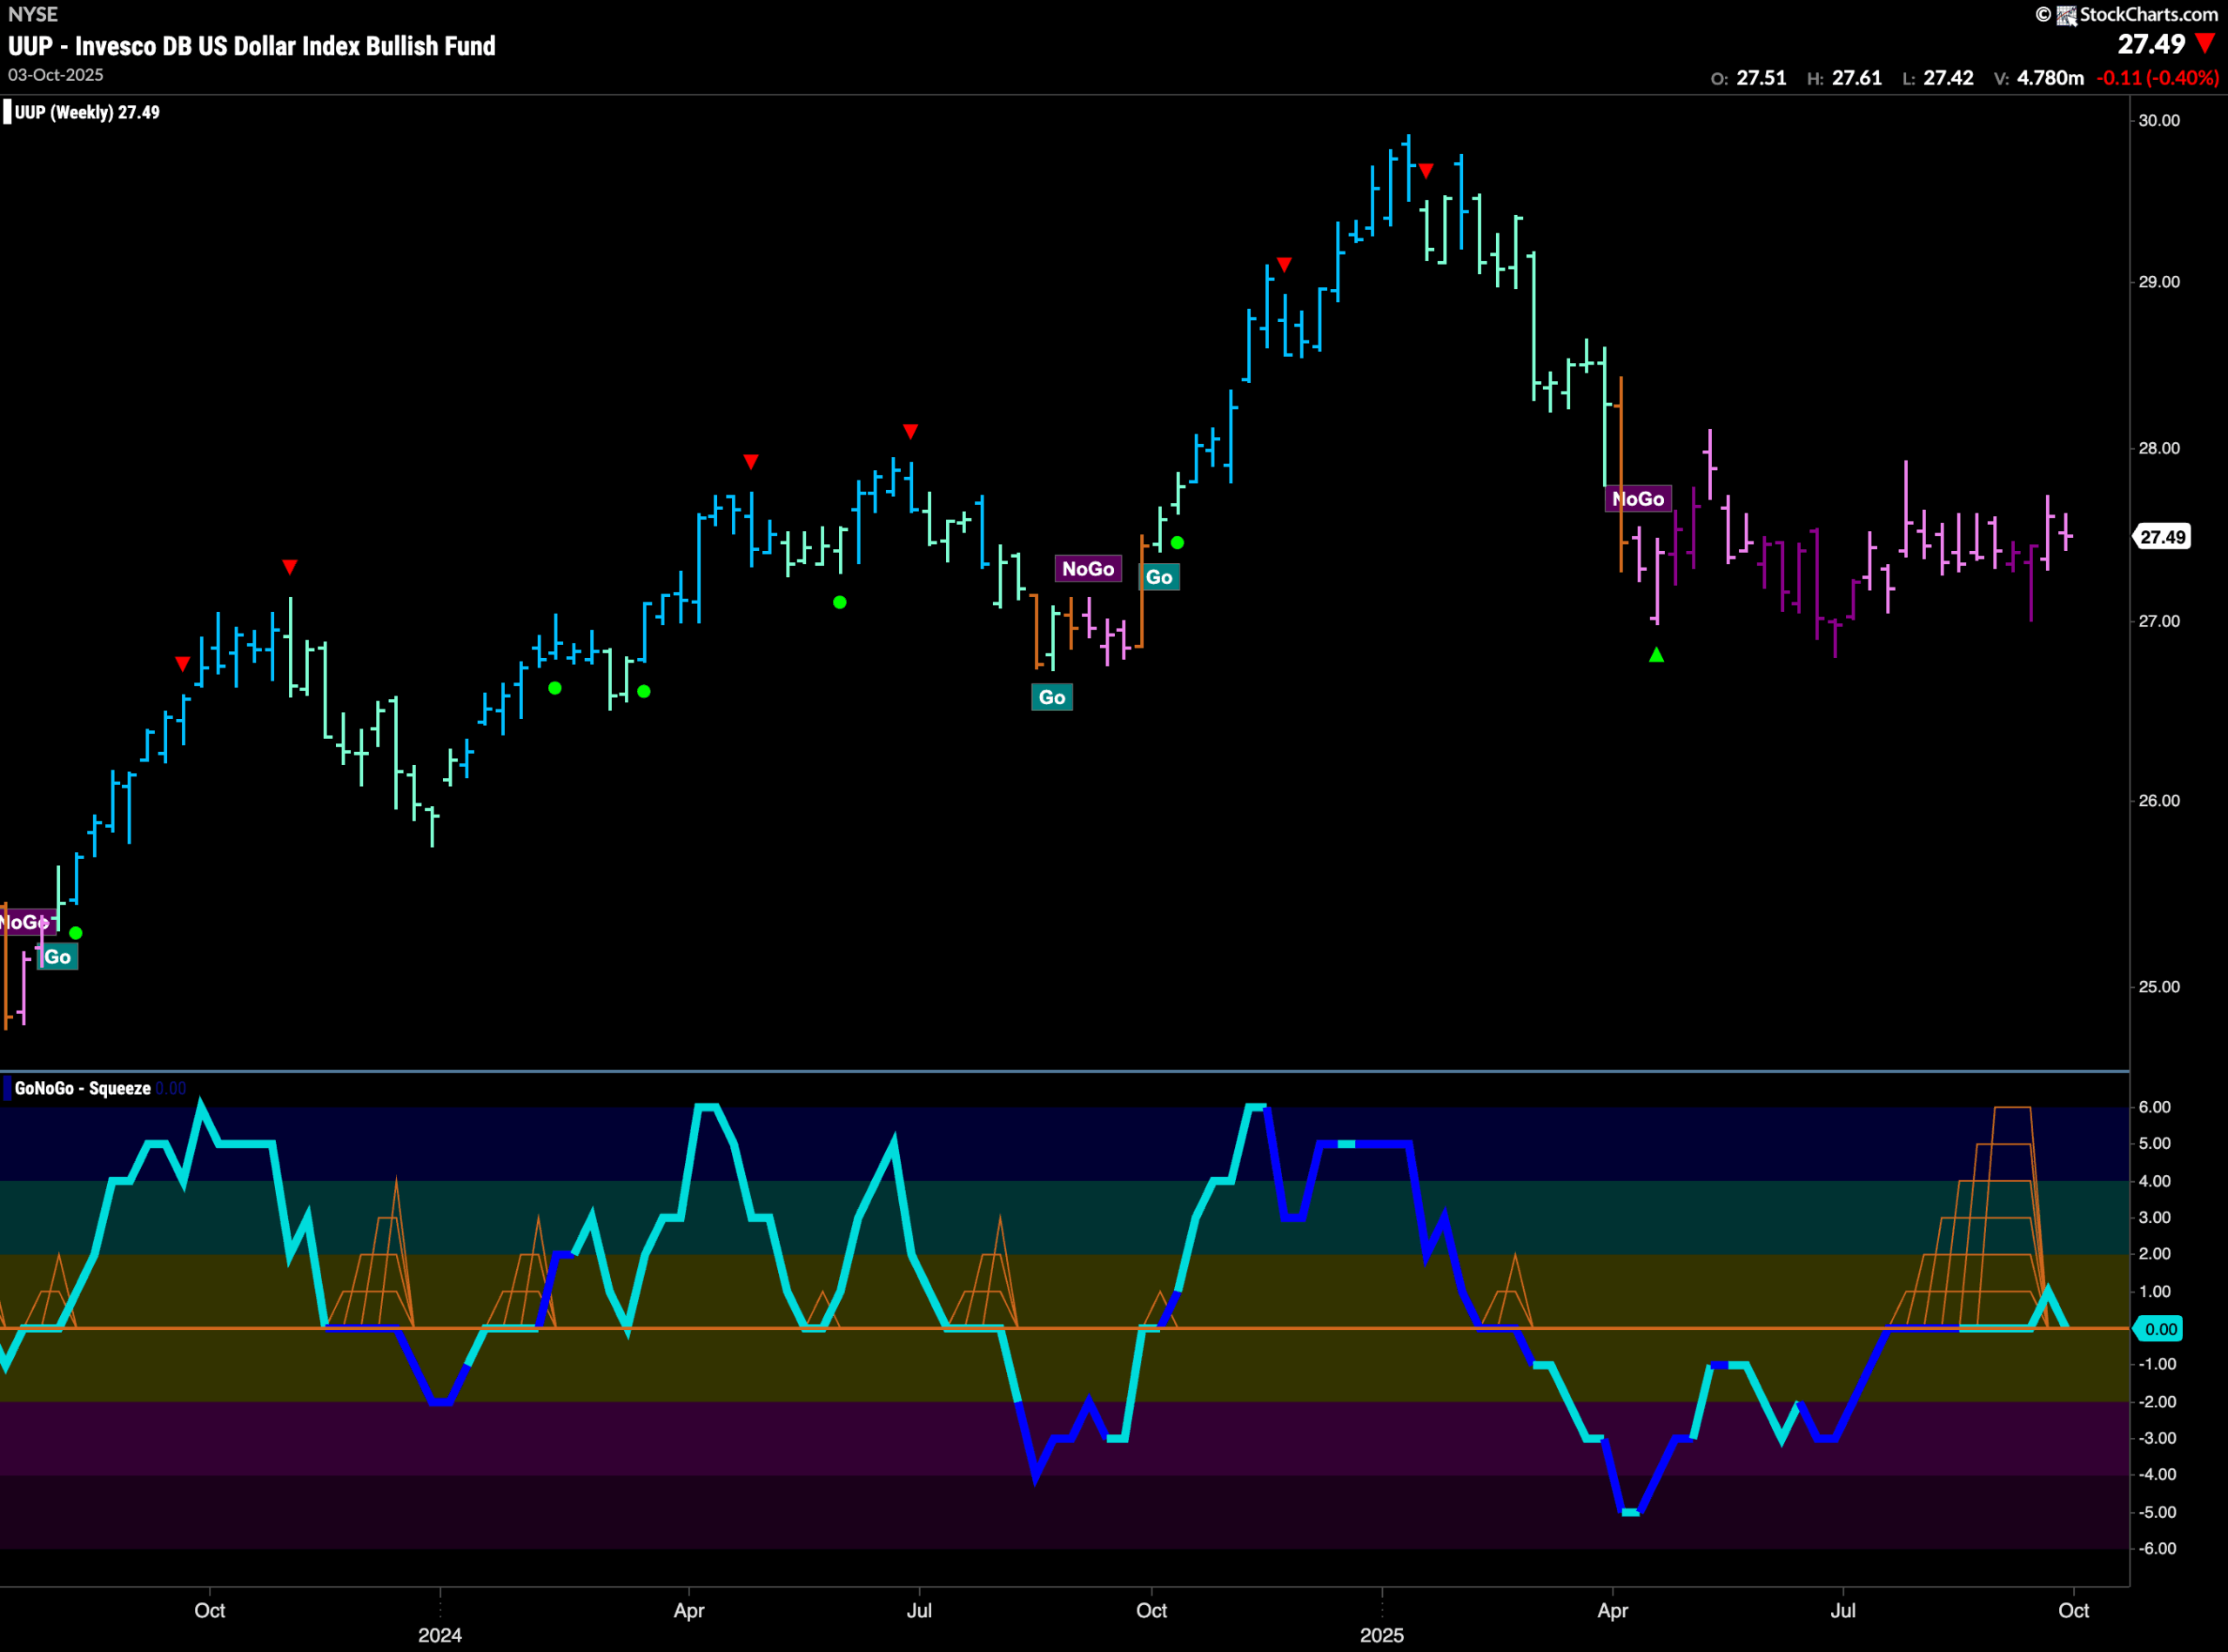Click the 0.00 squeeze value tag on the axis
Image resolution: width=2228 pixels, height=1652 pixels.
click(x=2160, y=1329)
